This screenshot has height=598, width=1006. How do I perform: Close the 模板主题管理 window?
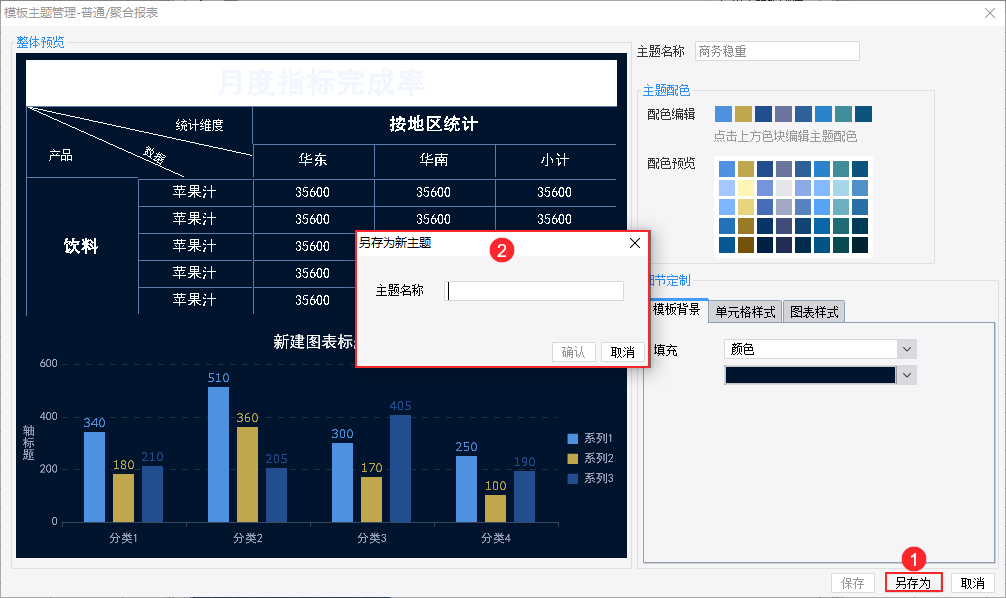pos(990,13)
